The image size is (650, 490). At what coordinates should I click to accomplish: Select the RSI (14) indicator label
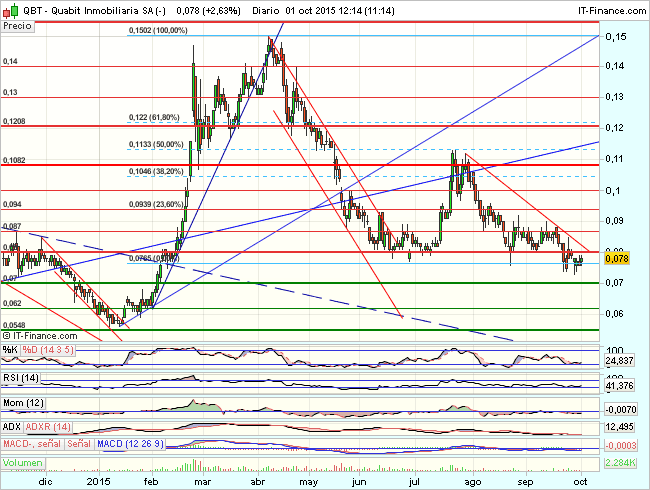[21, 378]
